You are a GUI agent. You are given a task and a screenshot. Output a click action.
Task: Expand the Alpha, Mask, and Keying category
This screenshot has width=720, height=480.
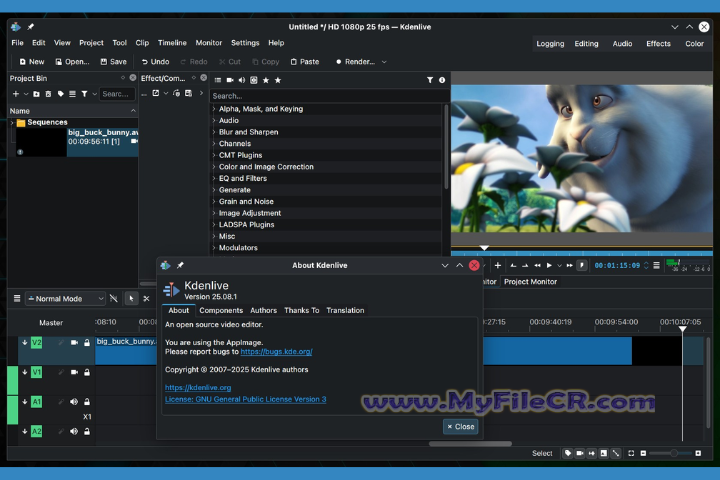click(x=214, y=109)
